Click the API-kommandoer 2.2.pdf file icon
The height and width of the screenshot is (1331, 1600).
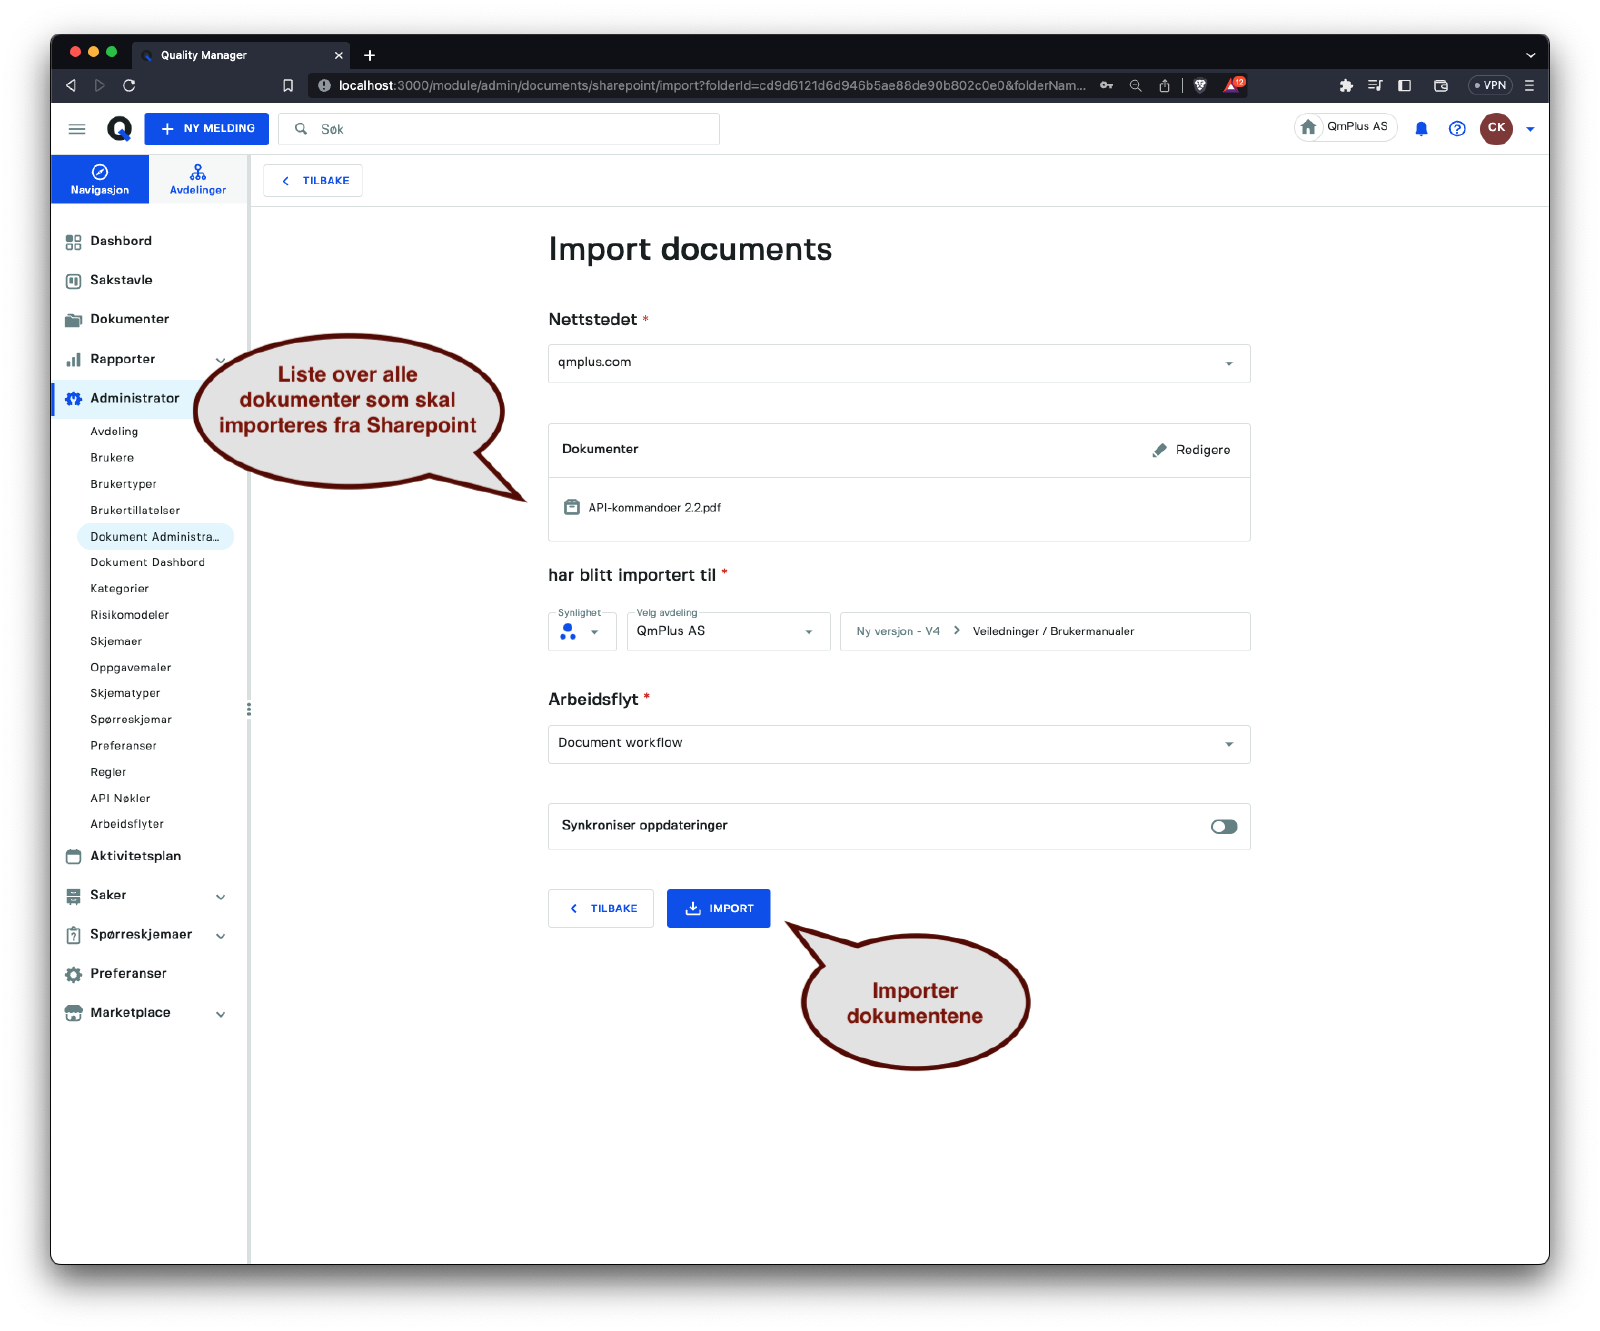[572, 508]
